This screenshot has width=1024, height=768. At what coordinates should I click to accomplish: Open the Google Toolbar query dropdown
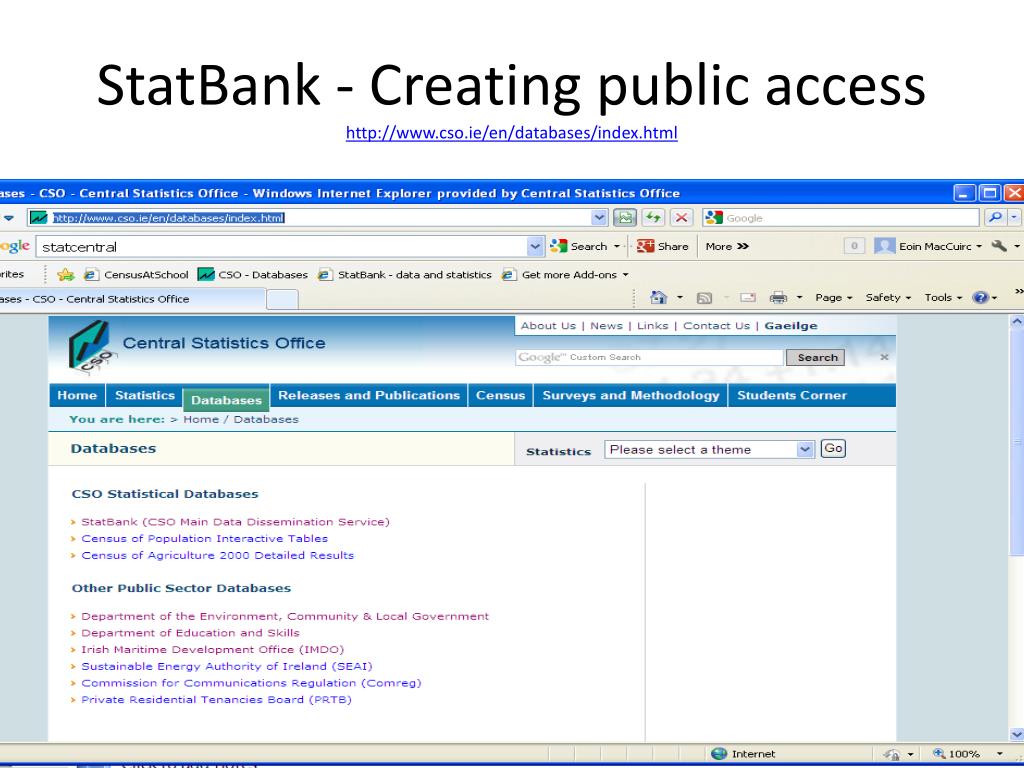(536, 247)
